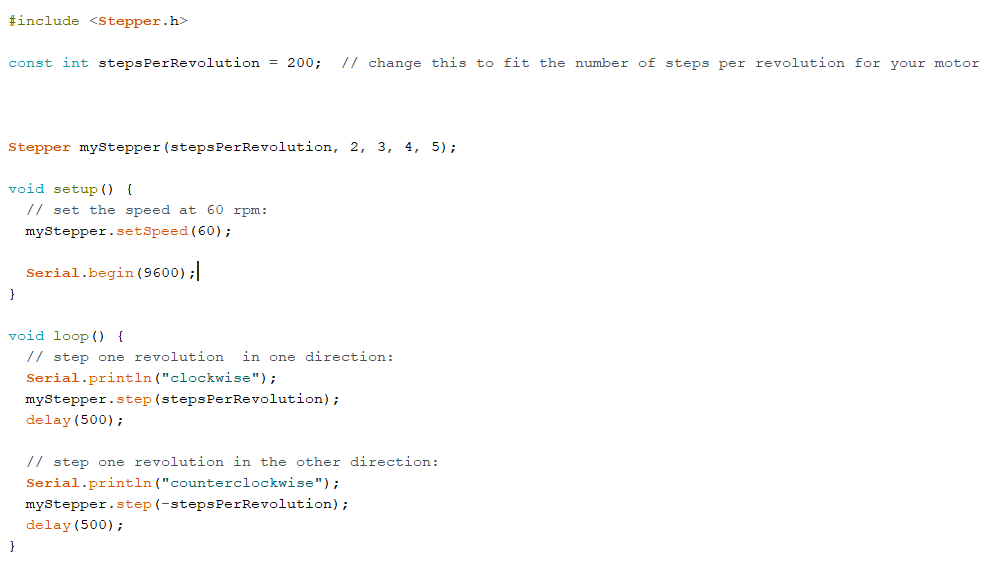
Task: Click the closing brace of loop function
Action: click(12, 546)
